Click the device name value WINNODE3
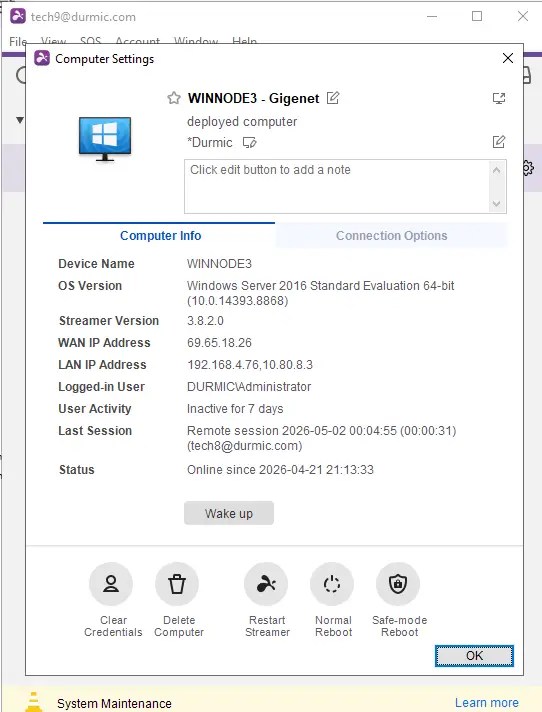The image size is (542, 712). (219, 264)
